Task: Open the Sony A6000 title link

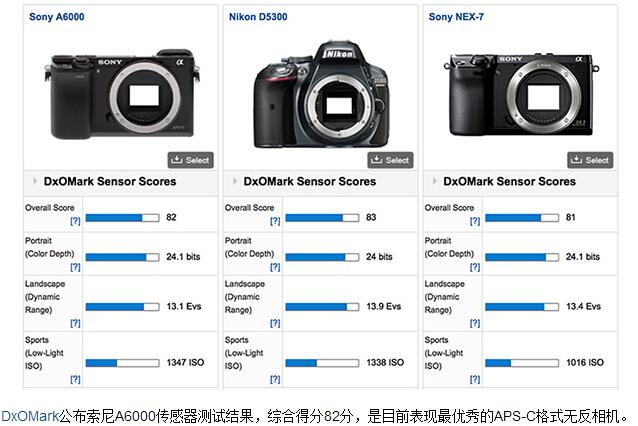Action: 57,17
